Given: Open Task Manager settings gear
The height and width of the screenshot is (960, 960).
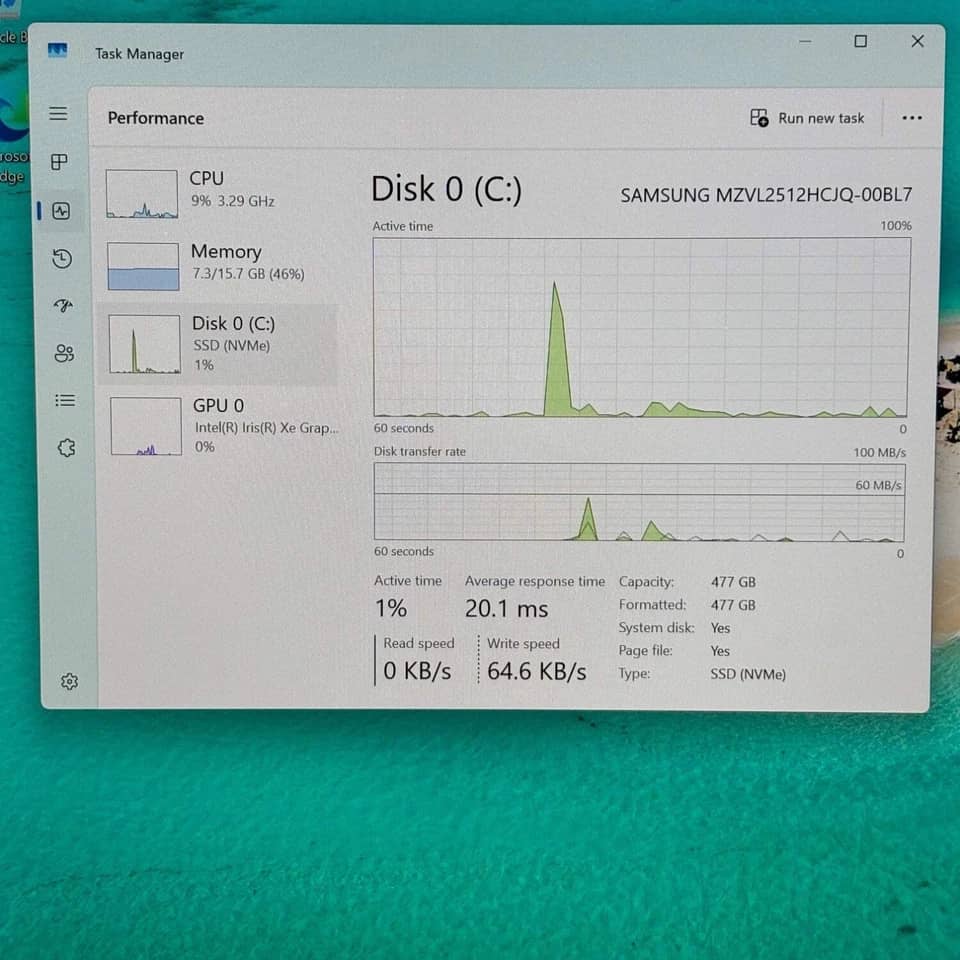Looking at the screenshot, I should pos(69,681).
